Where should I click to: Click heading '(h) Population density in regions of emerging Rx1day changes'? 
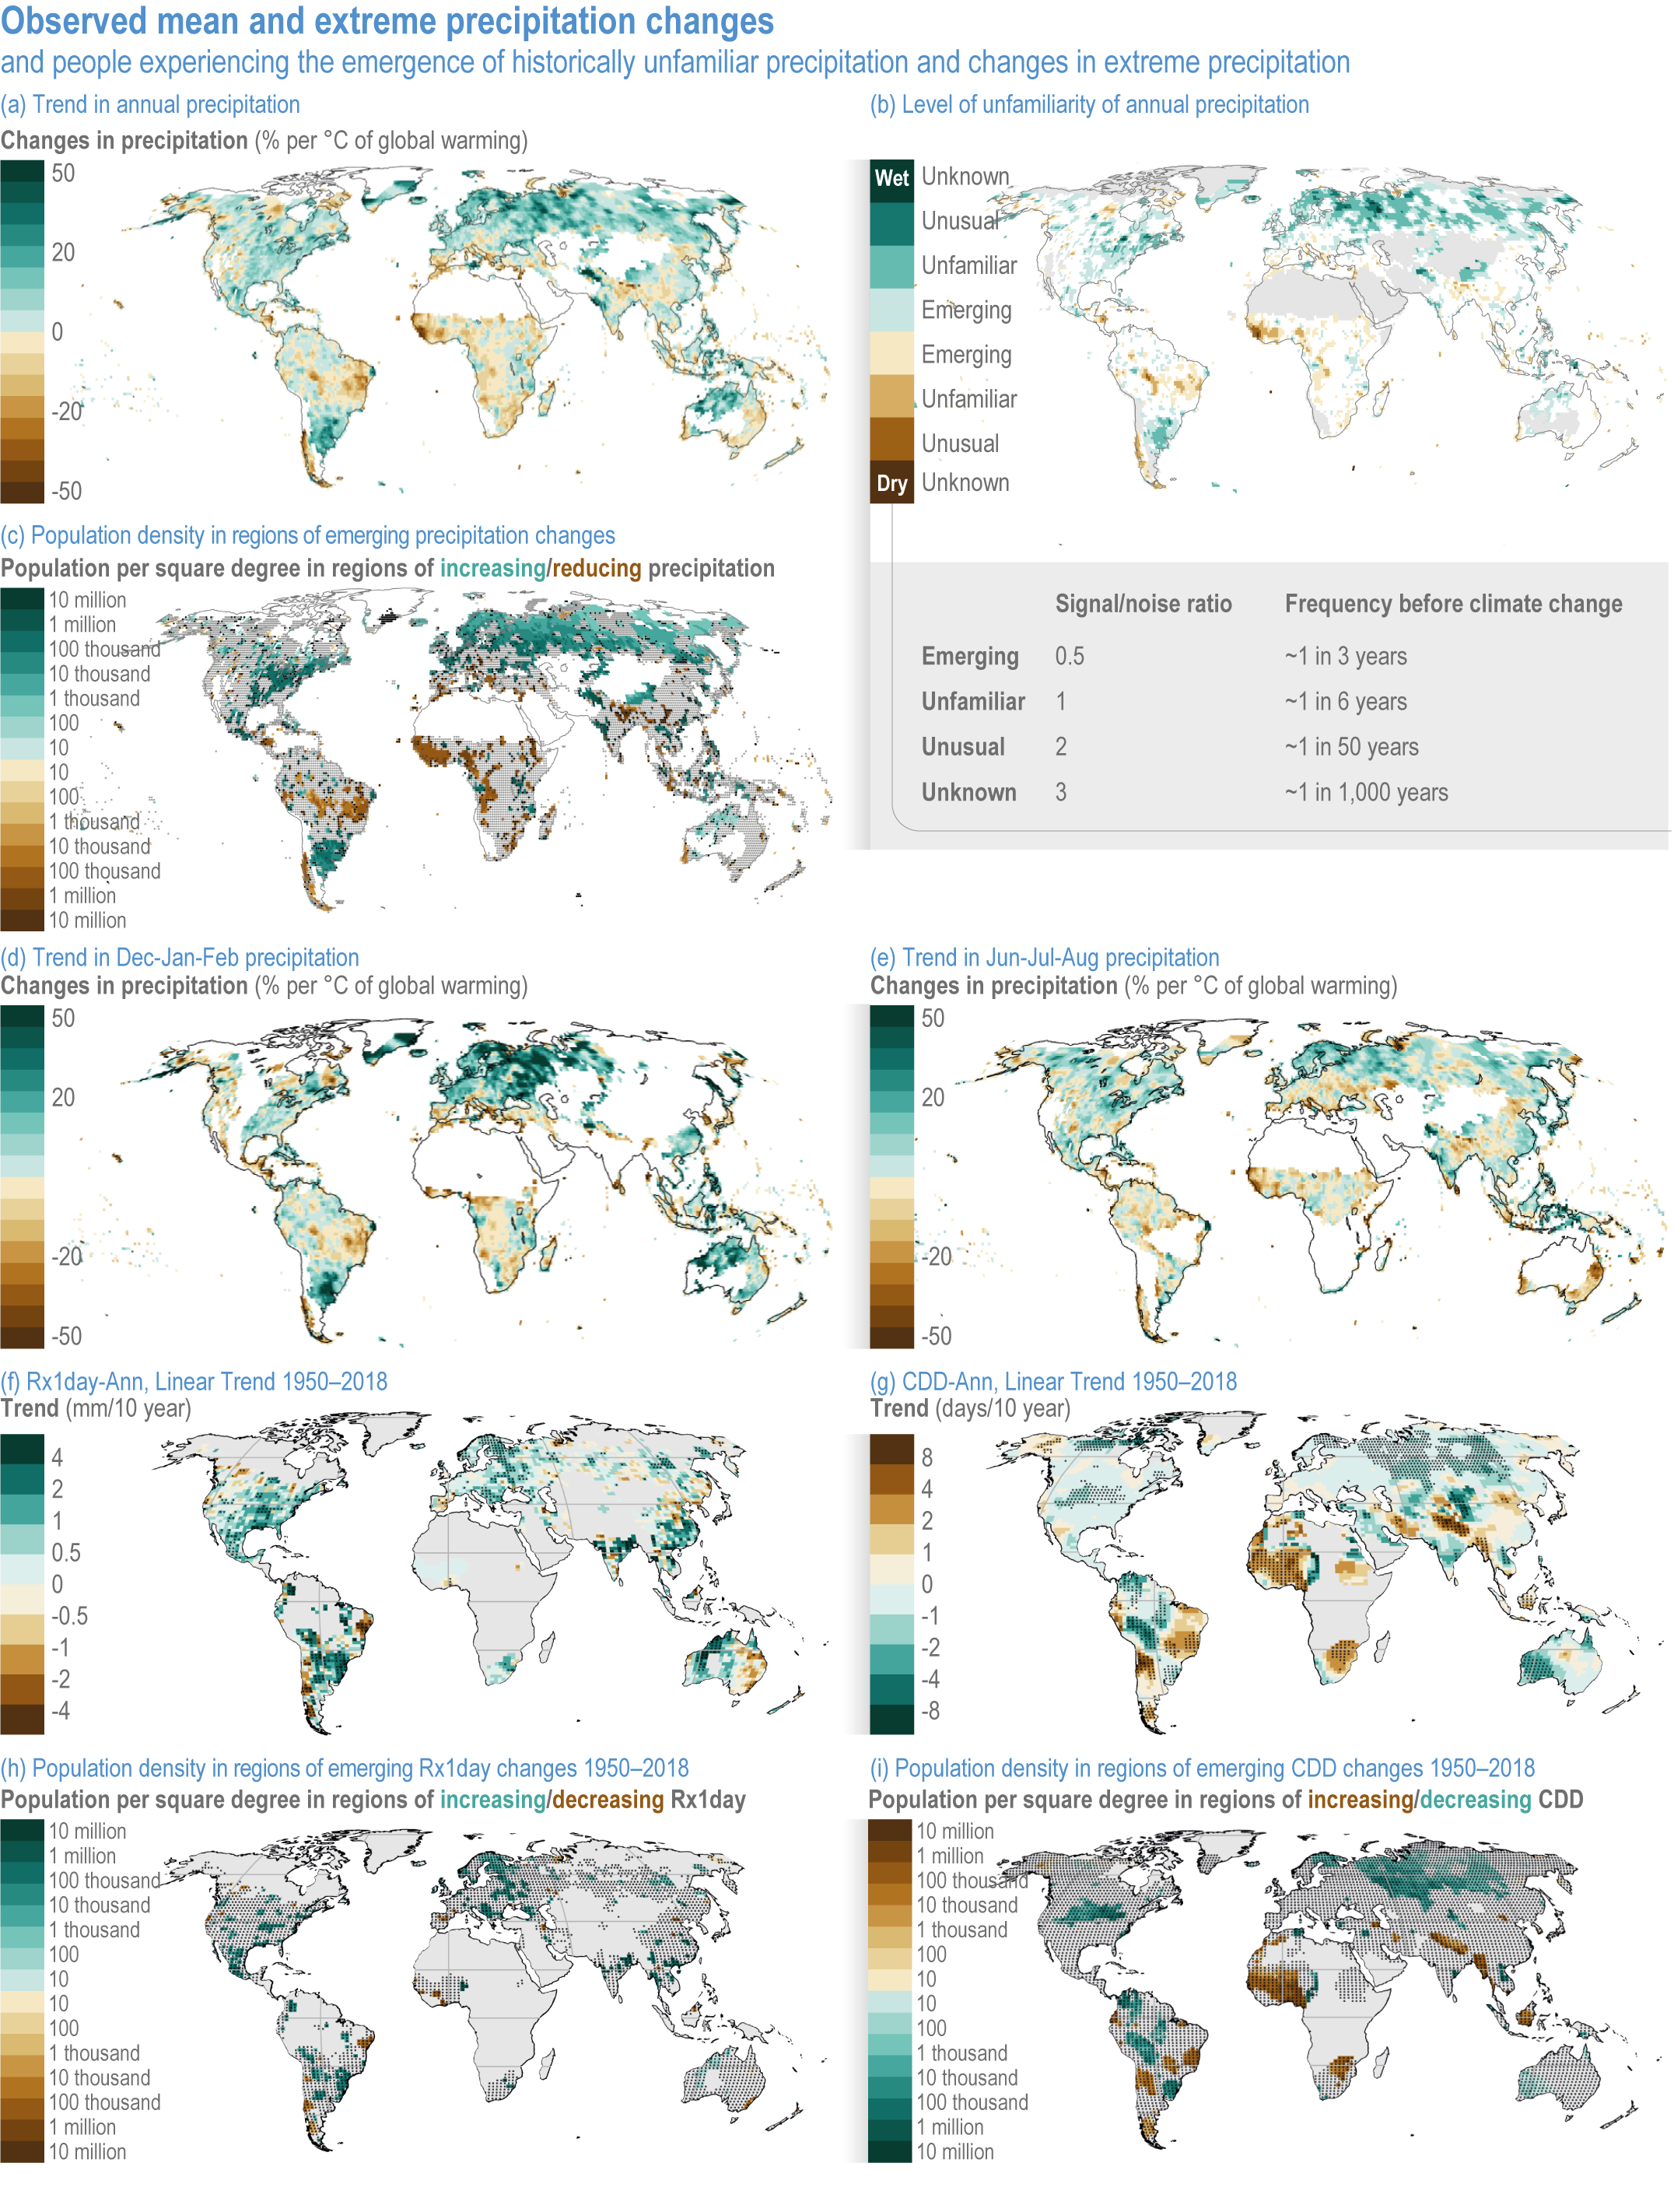344,1768
